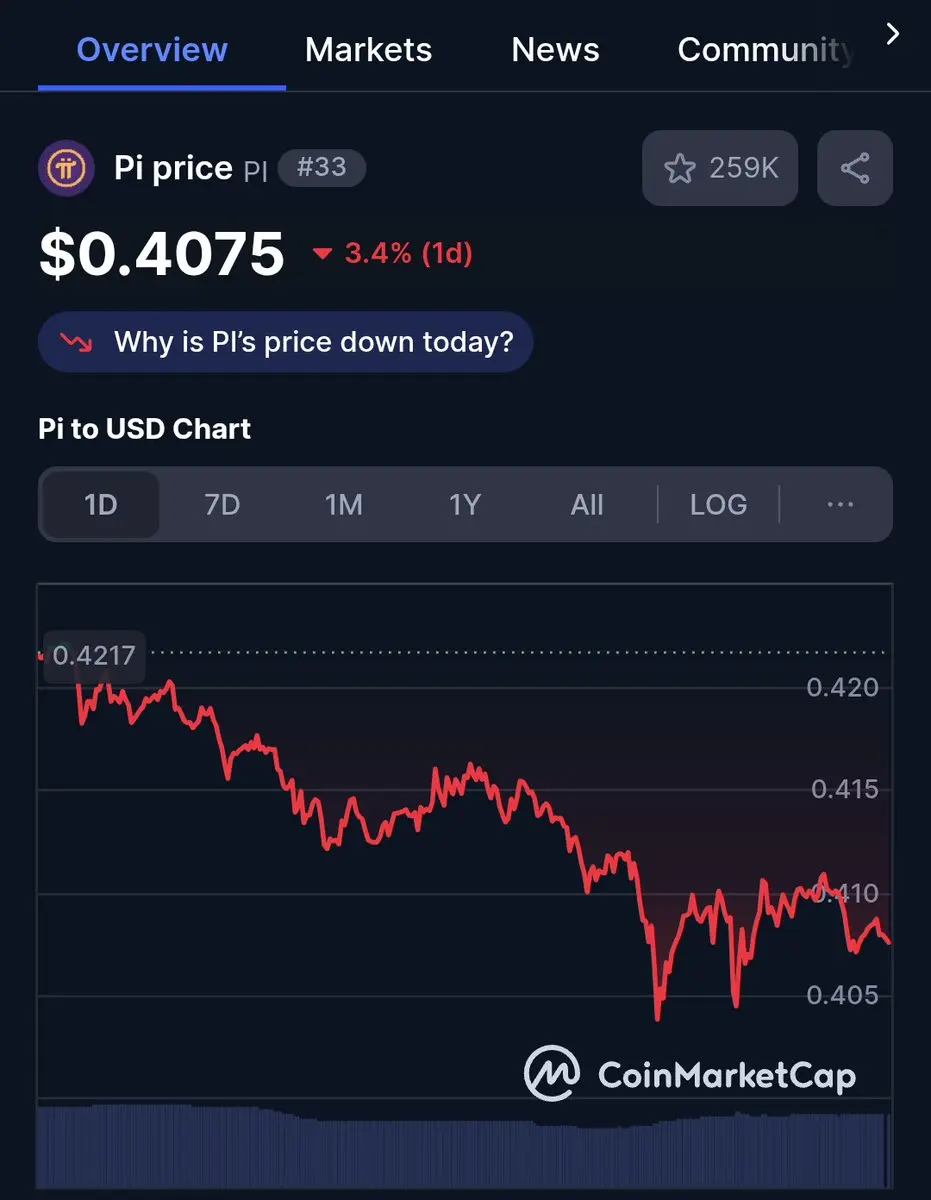Open the Markets tab

[x=368, y=50]
